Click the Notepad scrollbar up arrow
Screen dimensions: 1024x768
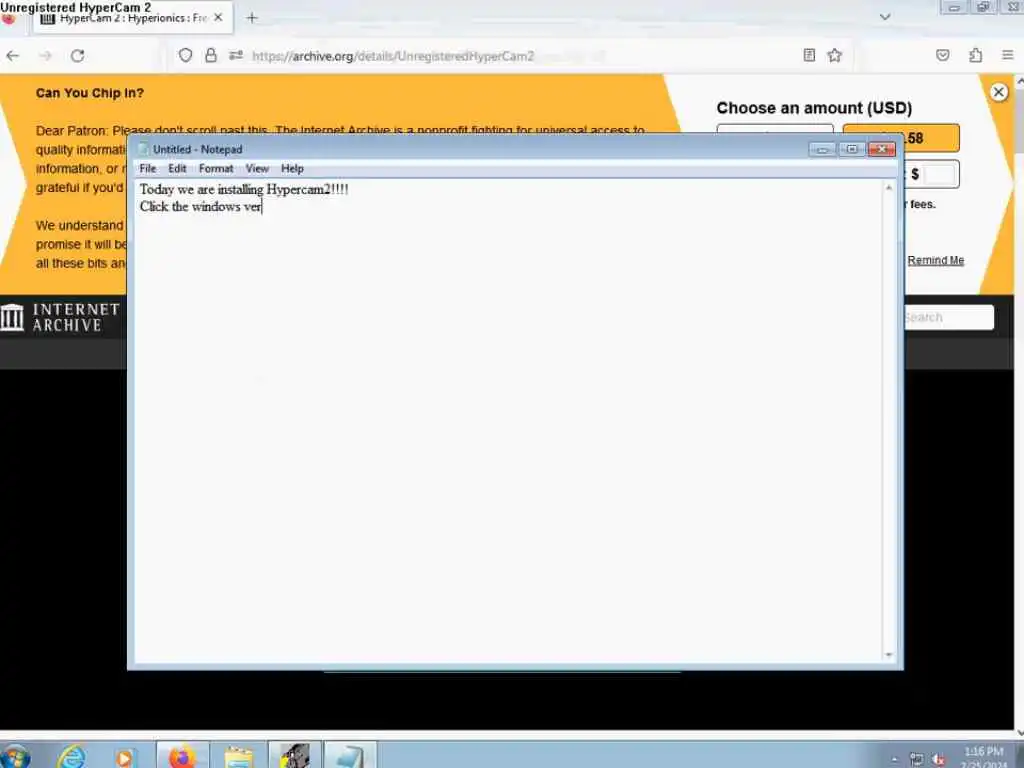(888, 188)
